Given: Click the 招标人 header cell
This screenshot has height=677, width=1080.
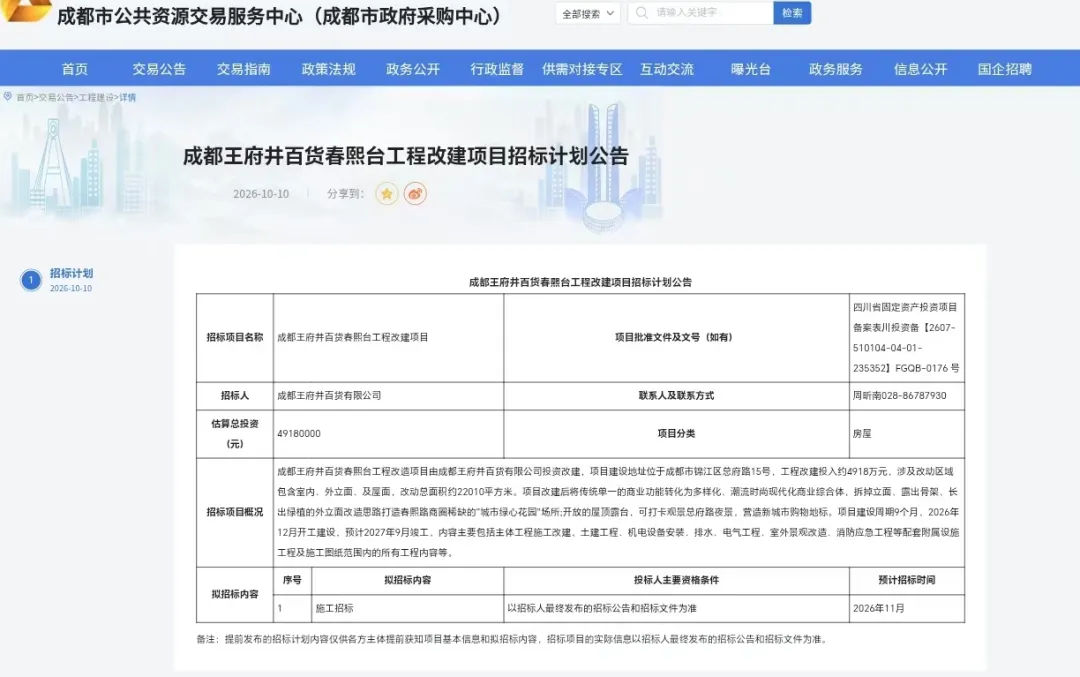Looking at the screenshot, I should 235,396.
